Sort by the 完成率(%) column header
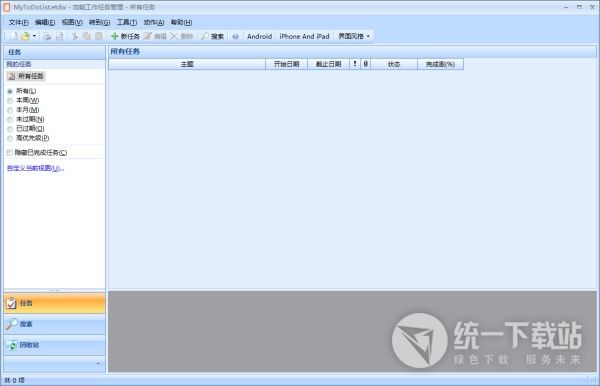This screenshot has width=600, height=386. point(440,64)
